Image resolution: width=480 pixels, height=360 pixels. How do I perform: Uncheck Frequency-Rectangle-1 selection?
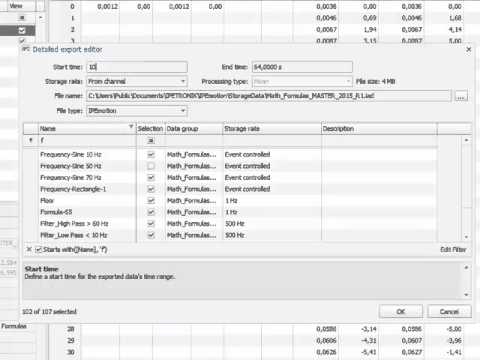click(x=151, y=189)
